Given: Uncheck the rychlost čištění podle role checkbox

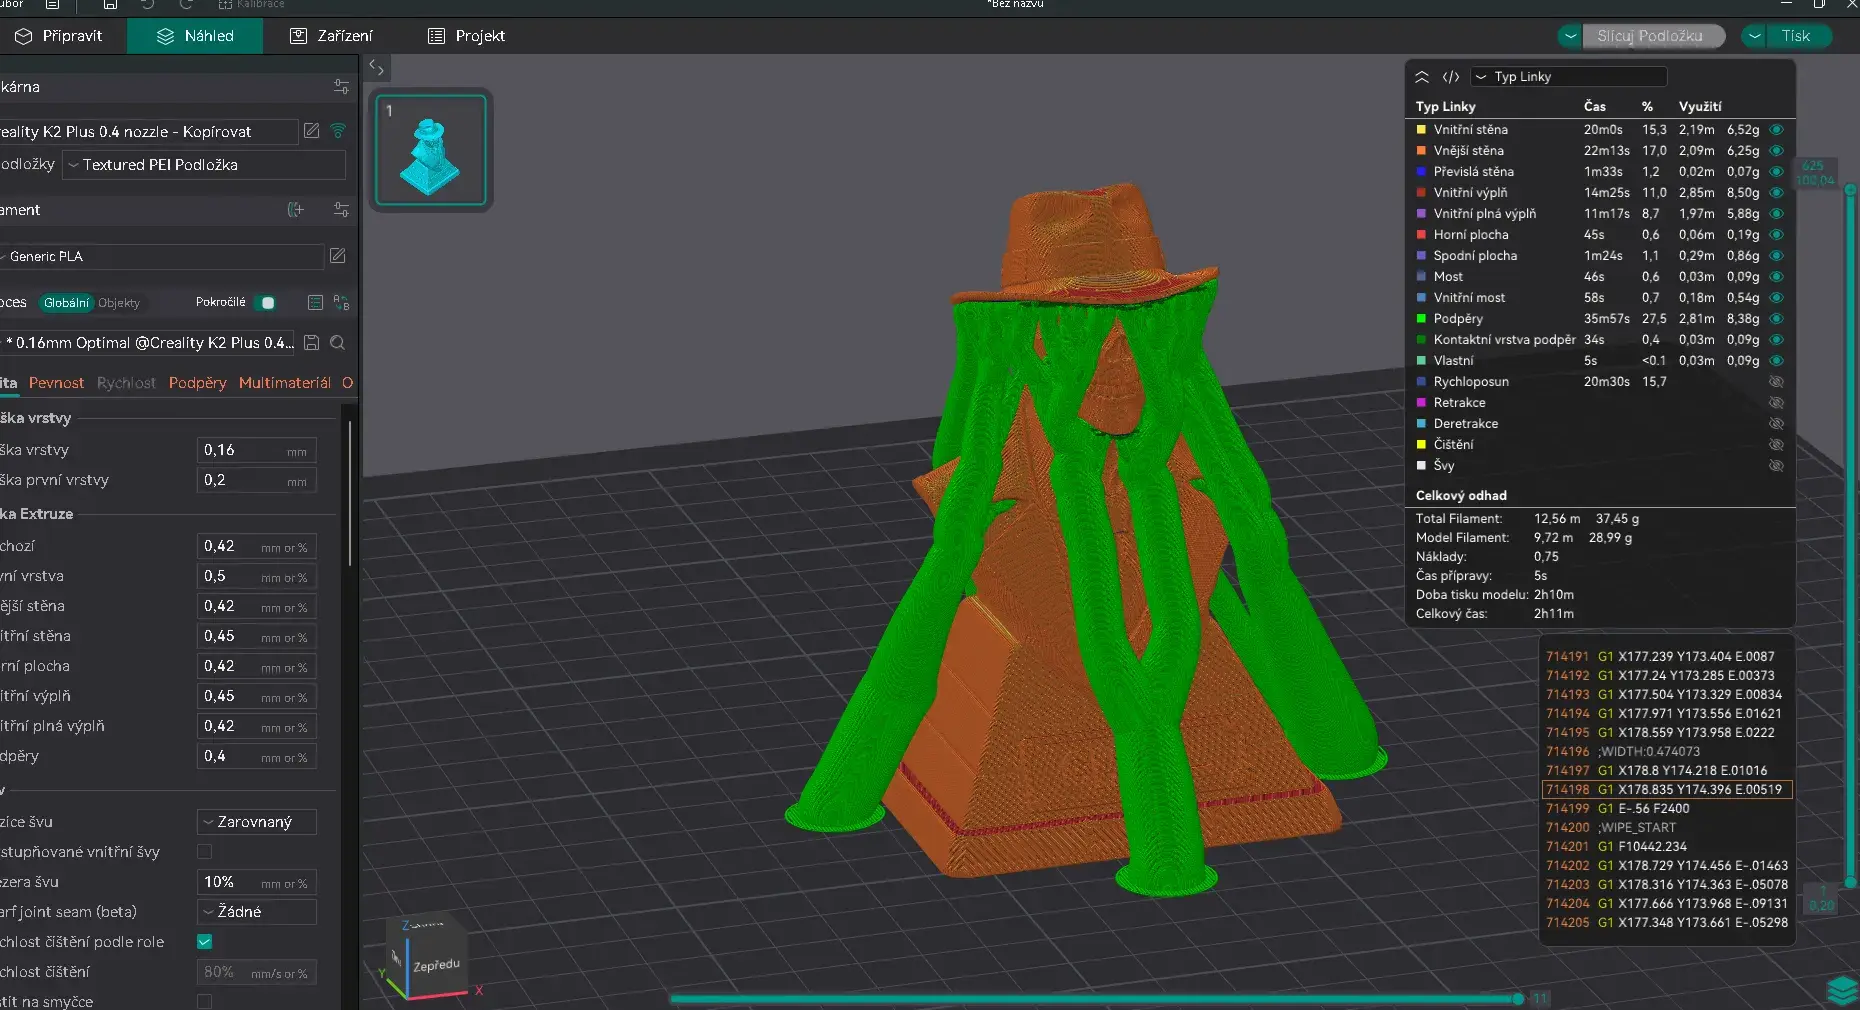Looking at the screenshot, I should point(204,942).
